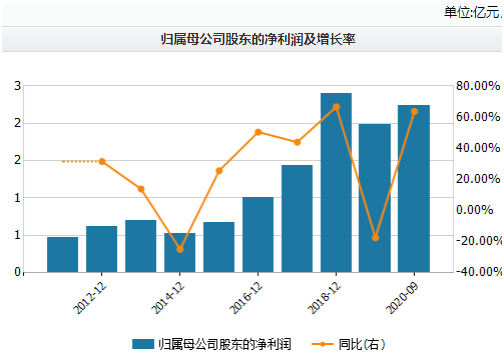Click the x-axis label 2020-09
The height and width of the screenshot is (360, 504).
click(x=402, y=298)
